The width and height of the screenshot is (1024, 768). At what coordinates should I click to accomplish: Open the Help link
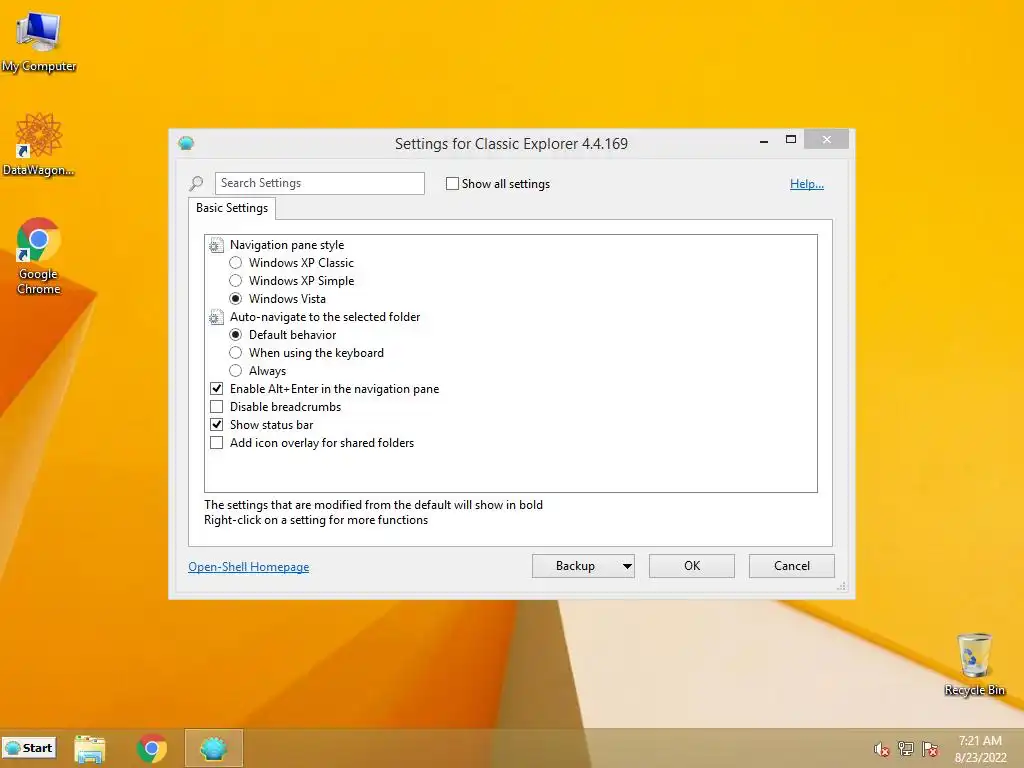tap(807, 184)
